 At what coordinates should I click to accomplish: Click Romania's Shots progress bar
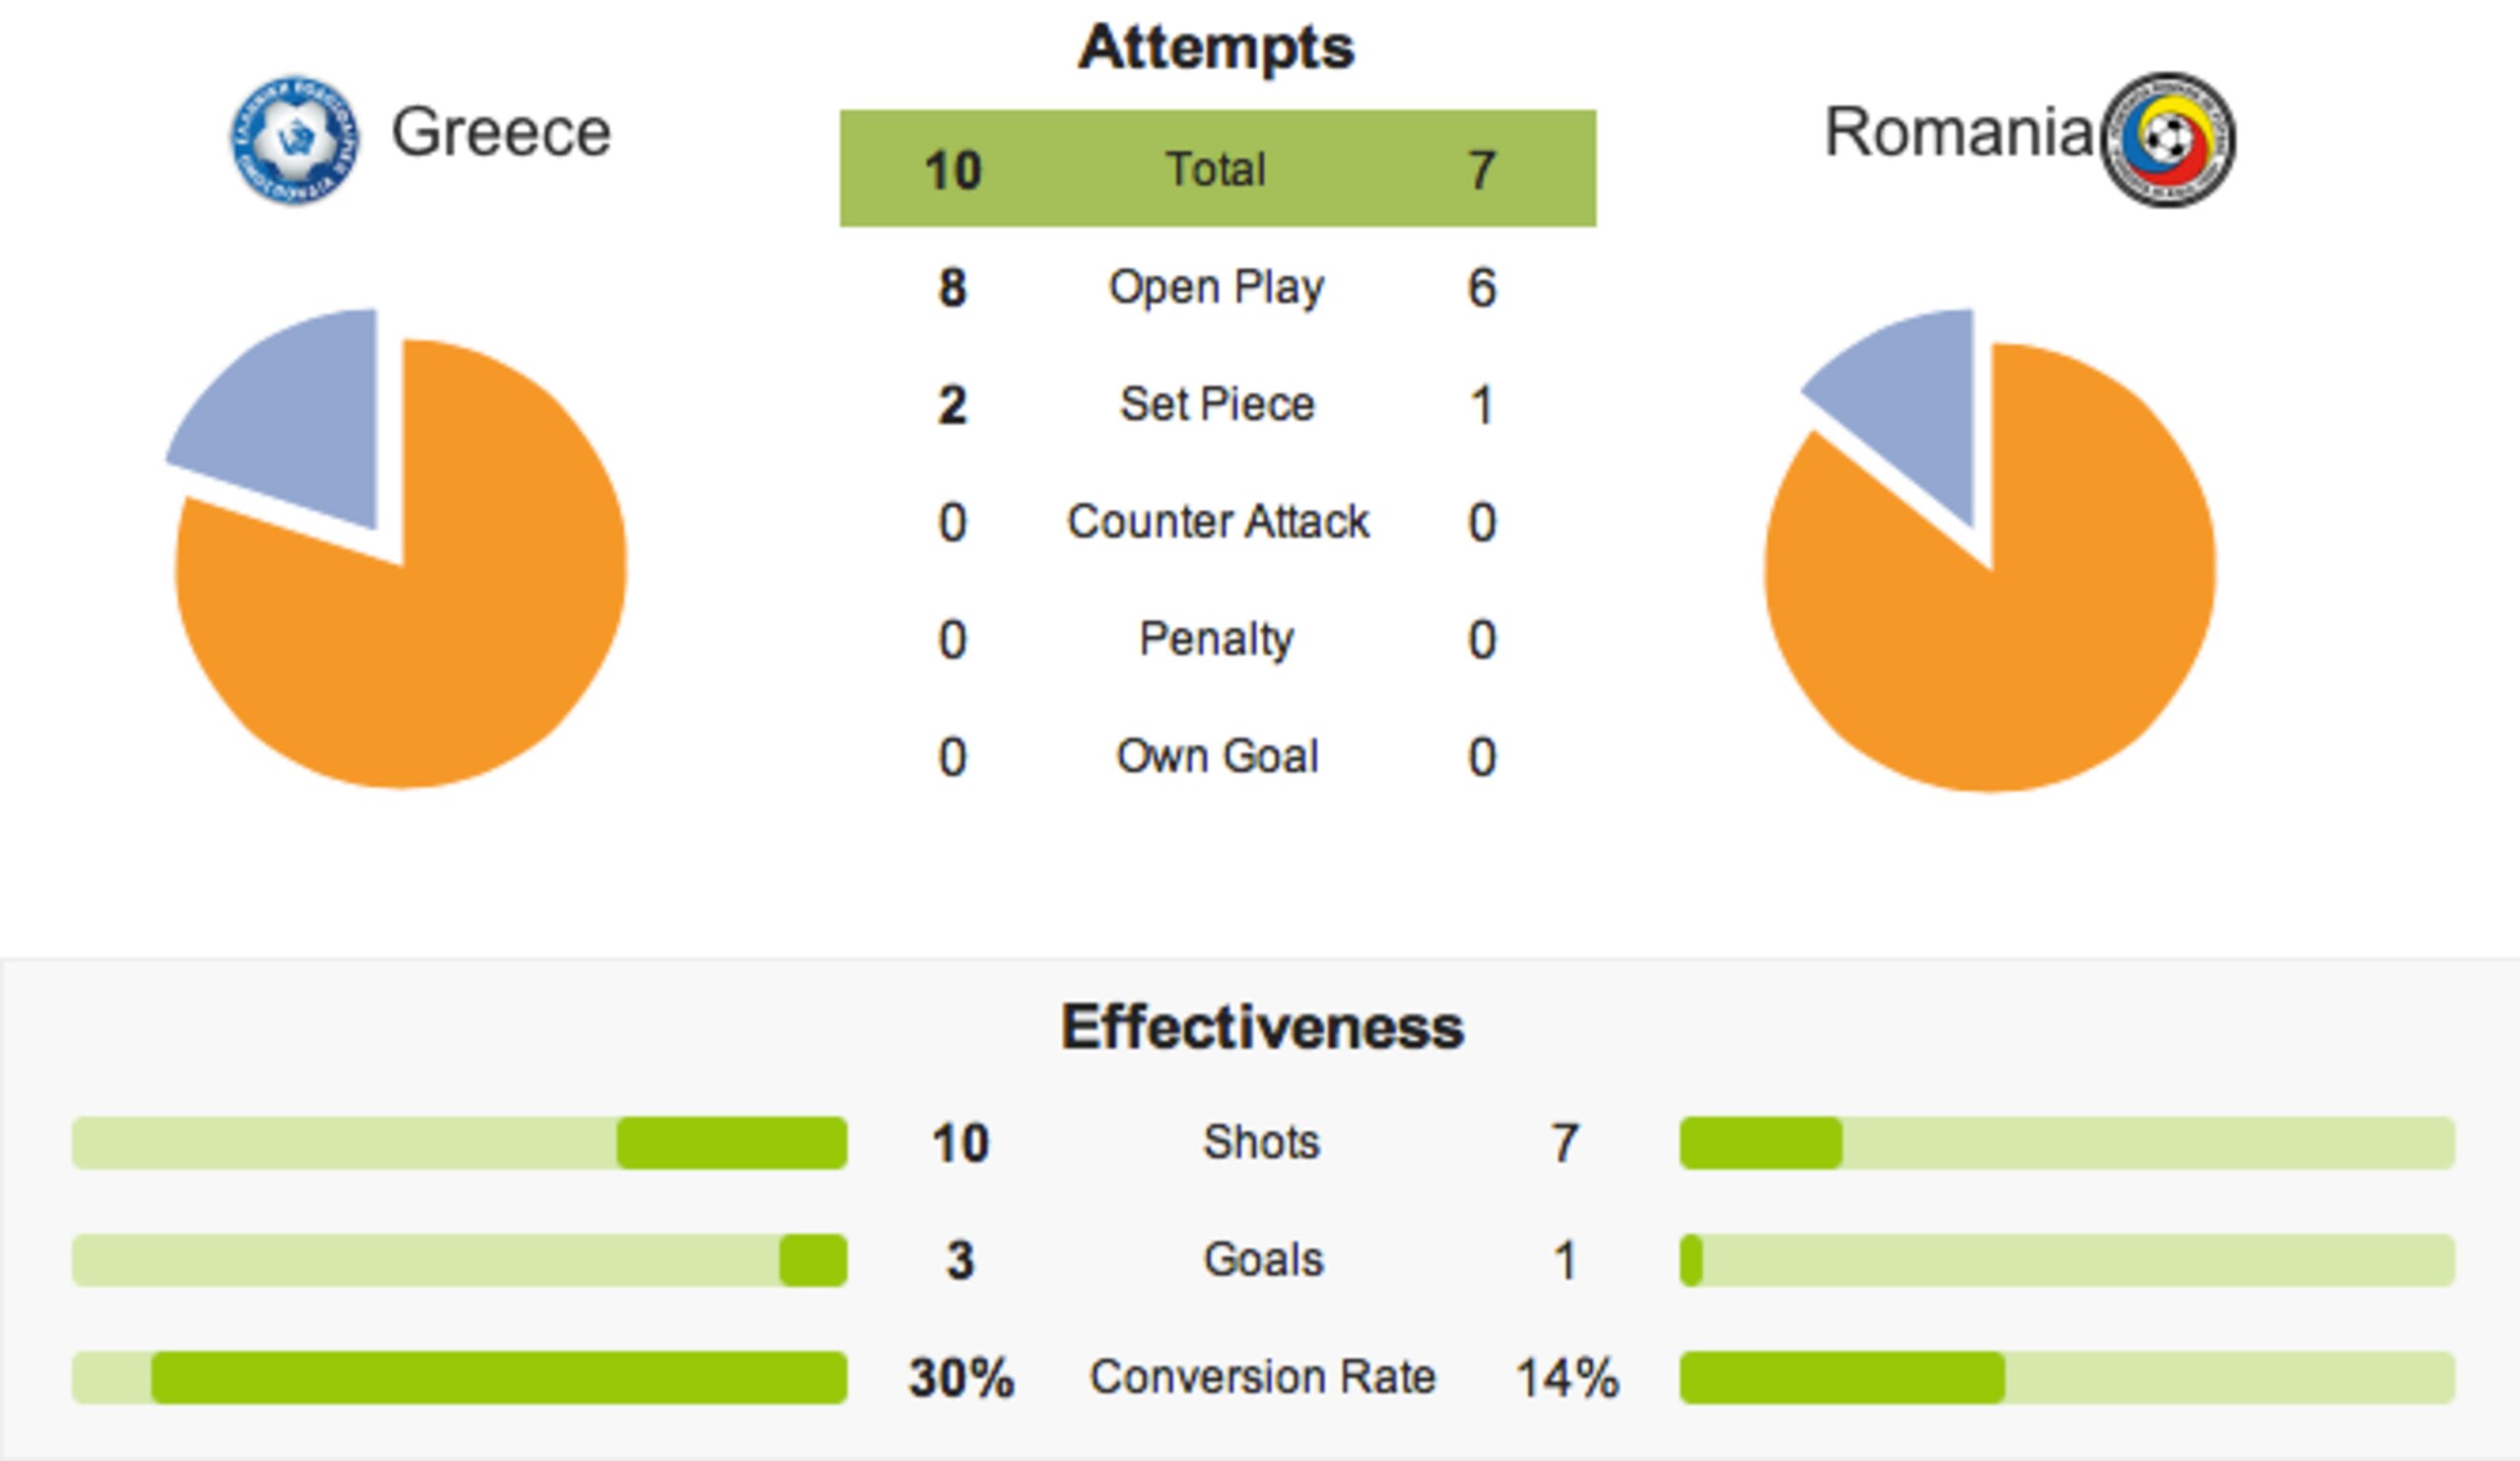[x=2067, y=1143]
